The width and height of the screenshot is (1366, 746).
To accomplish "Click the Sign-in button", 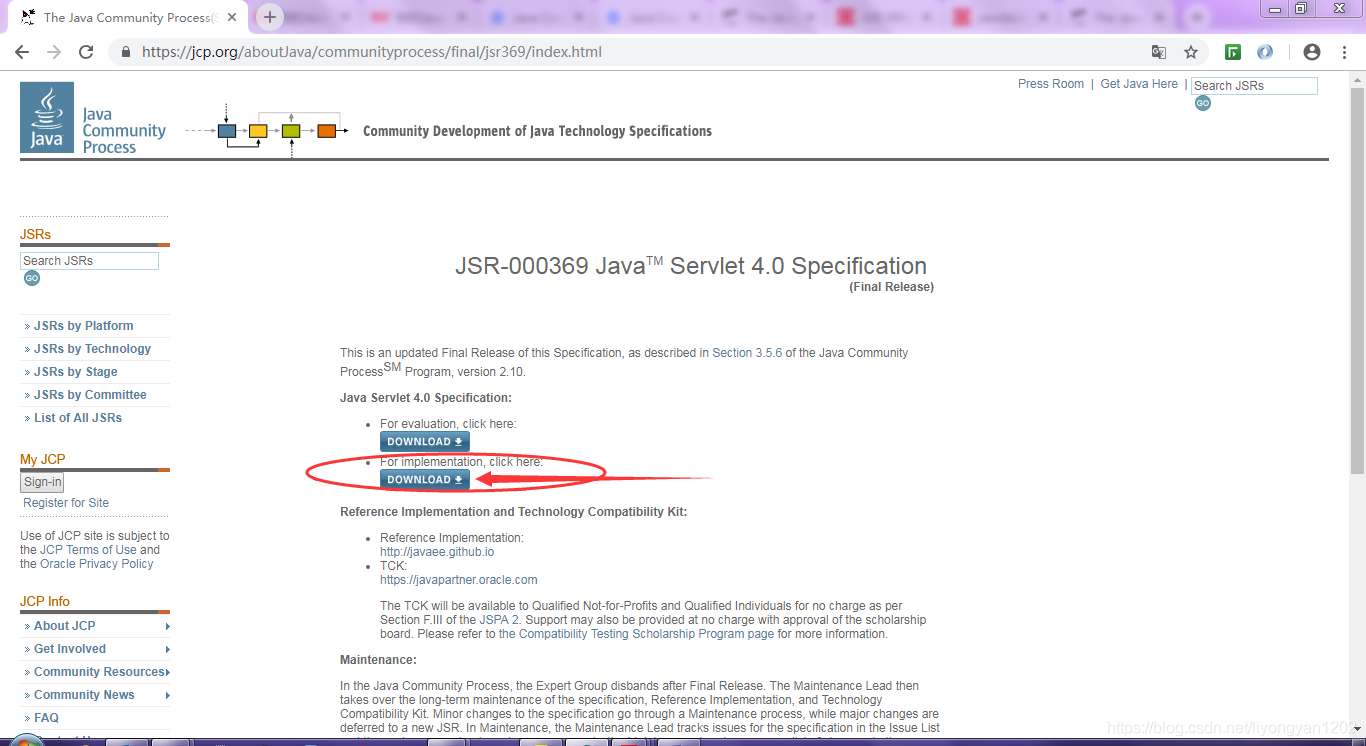I will click(43, 482).
